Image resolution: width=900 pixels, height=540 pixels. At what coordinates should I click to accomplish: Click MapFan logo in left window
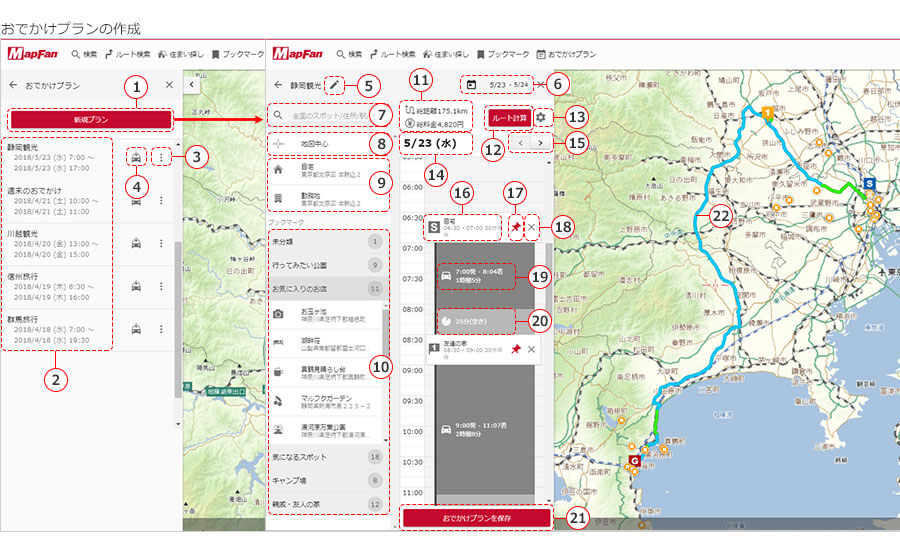coord(33,53)
